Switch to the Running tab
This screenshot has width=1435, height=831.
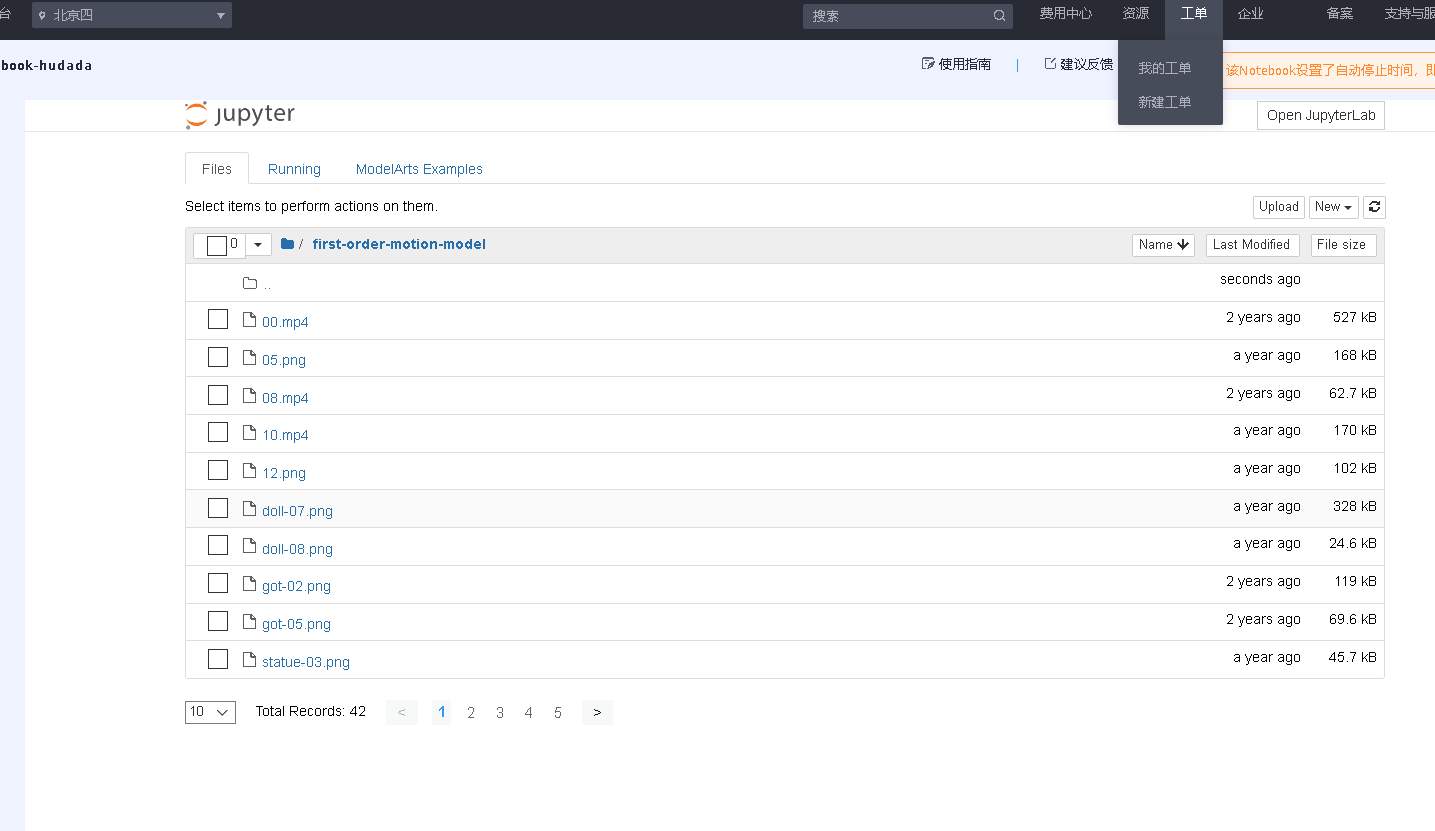[x=294, y=169]
